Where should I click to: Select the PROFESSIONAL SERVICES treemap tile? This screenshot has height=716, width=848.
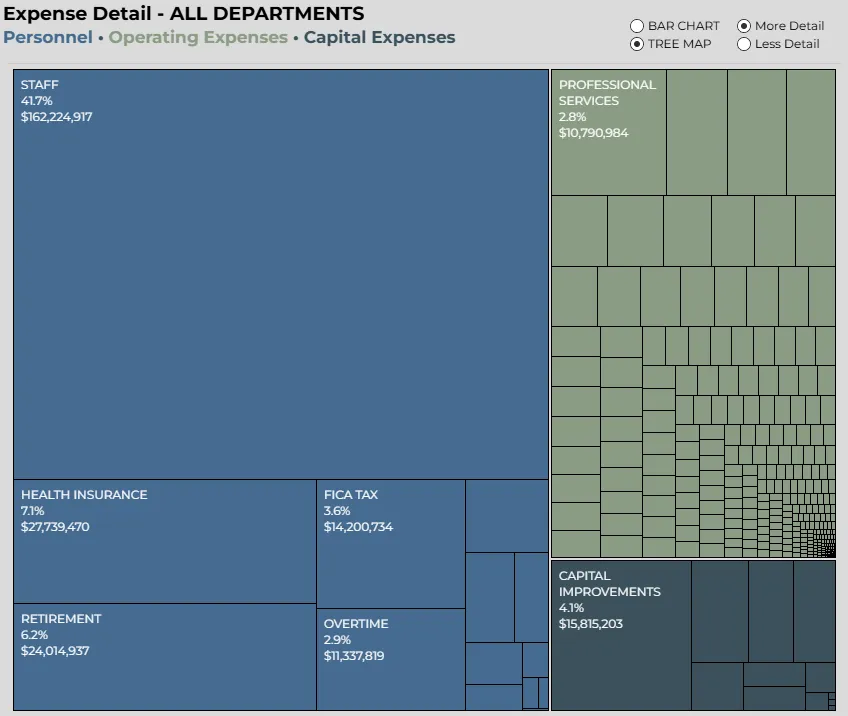609,132
